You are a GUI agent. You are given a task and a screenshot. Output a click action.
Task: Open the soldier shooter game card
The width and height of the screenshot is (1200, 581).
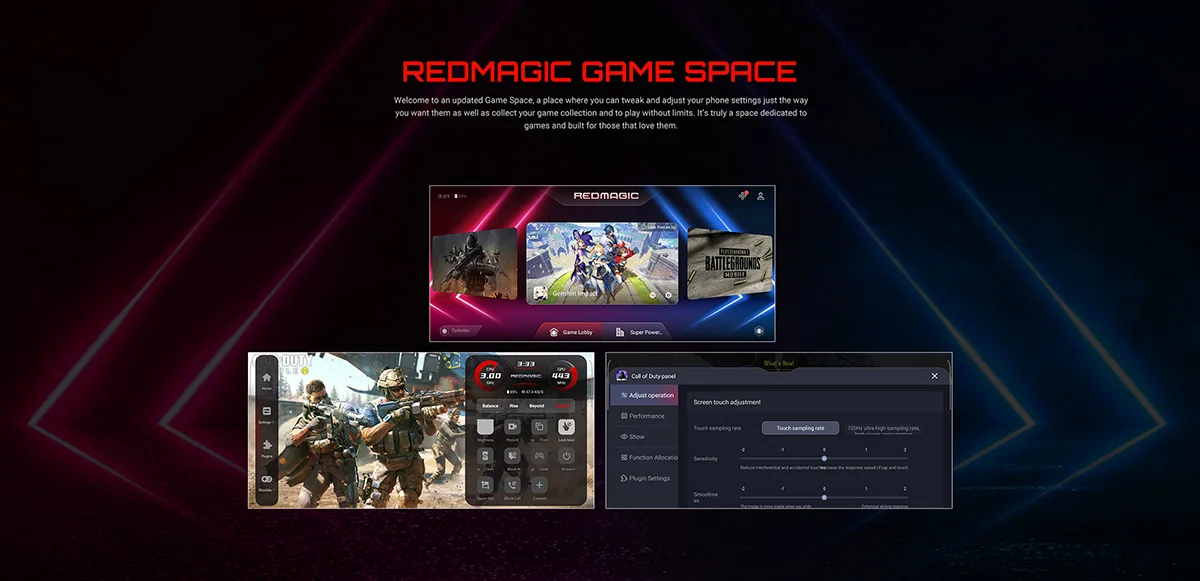coord(475,265)
